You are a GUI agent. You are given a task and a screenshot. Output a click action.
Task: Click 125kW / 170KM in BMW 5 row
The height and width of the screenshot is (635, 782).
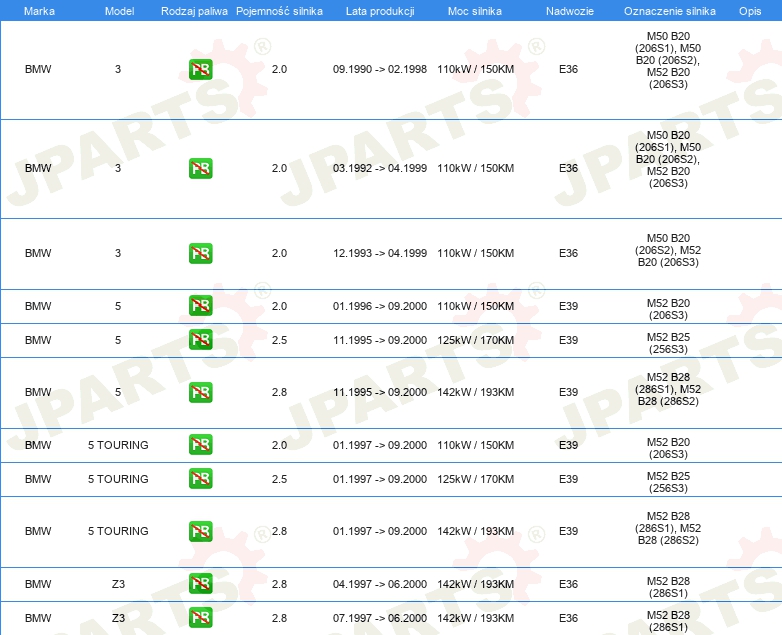475,340
